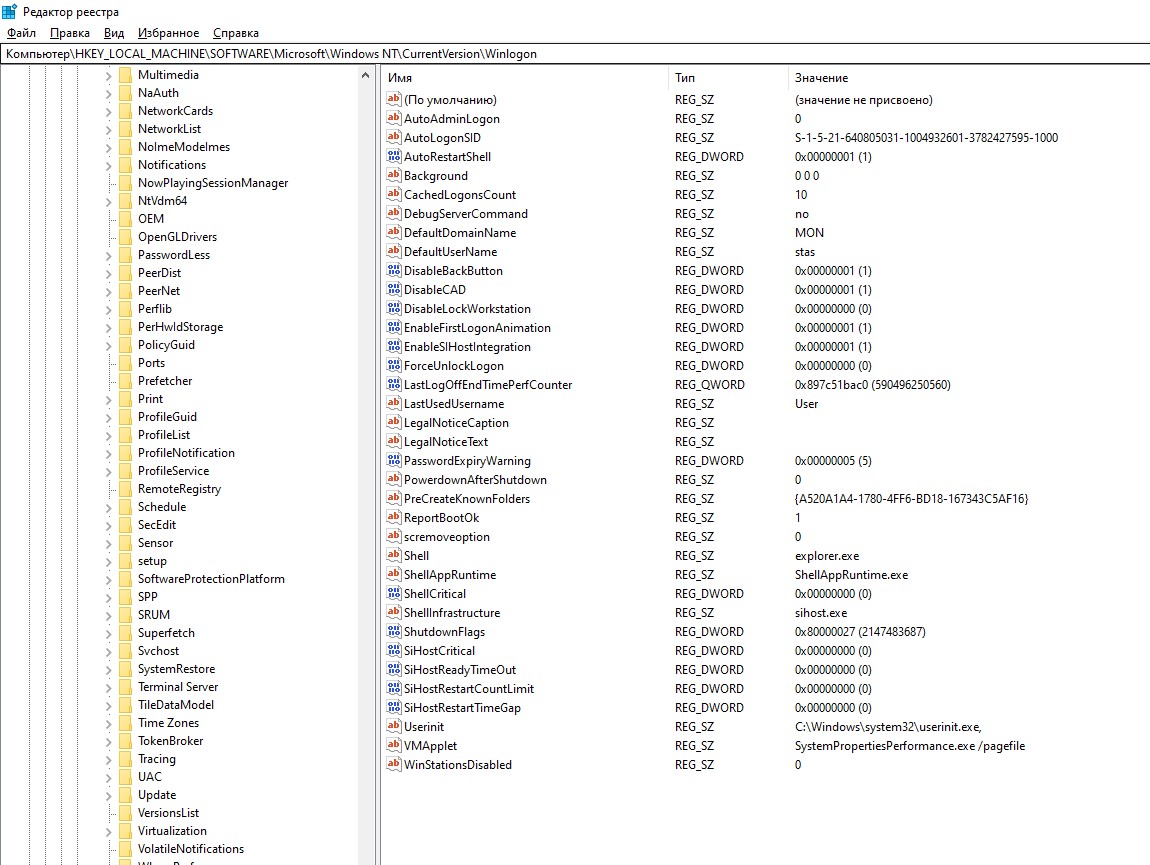1150x865 pixels.
Task: Click the OEM folder icon
Action: coord(125,219)
